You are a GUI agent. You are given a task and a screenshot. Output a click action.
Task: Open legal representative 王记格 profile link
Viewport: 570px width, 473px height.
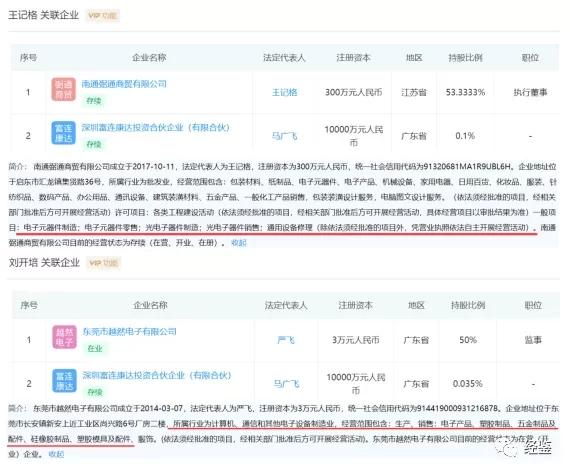tap(285, 92)
